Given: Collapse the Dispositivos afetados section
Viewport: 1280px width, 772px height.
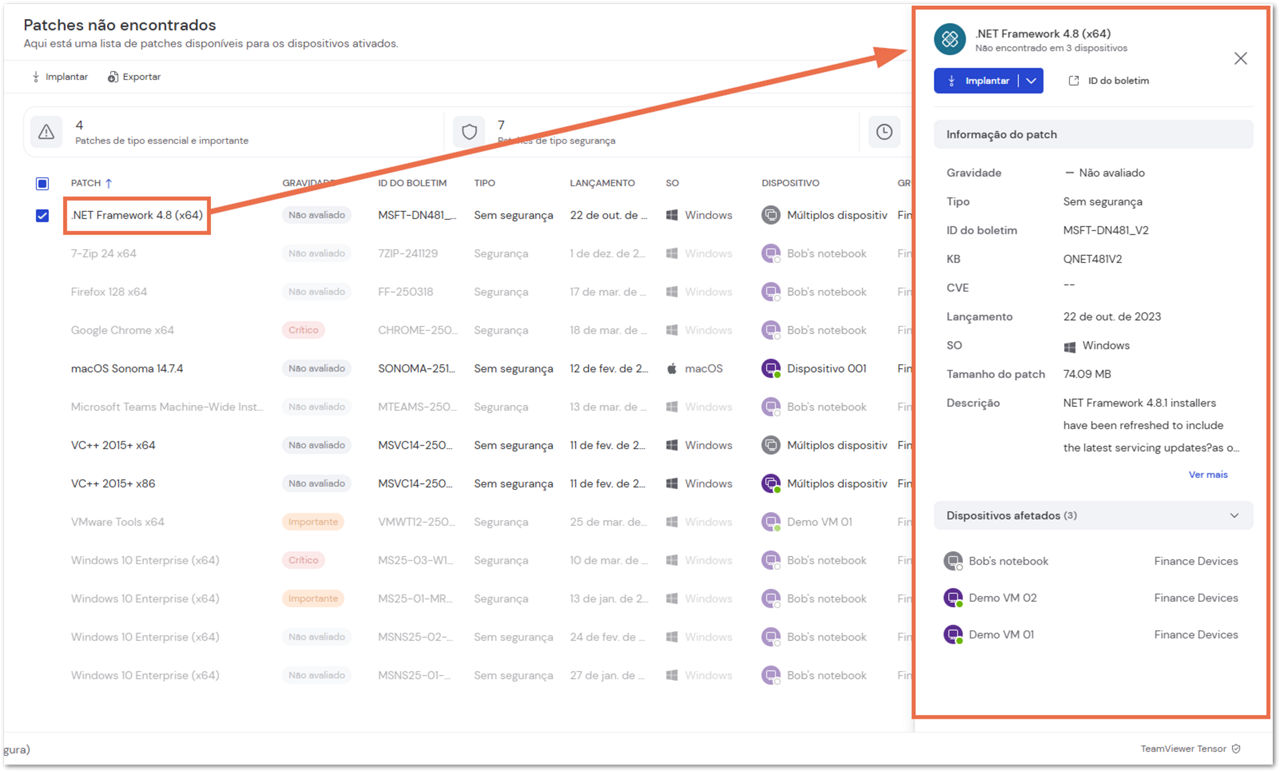Looking at the screenshot, I should [x=1233, y=516].
